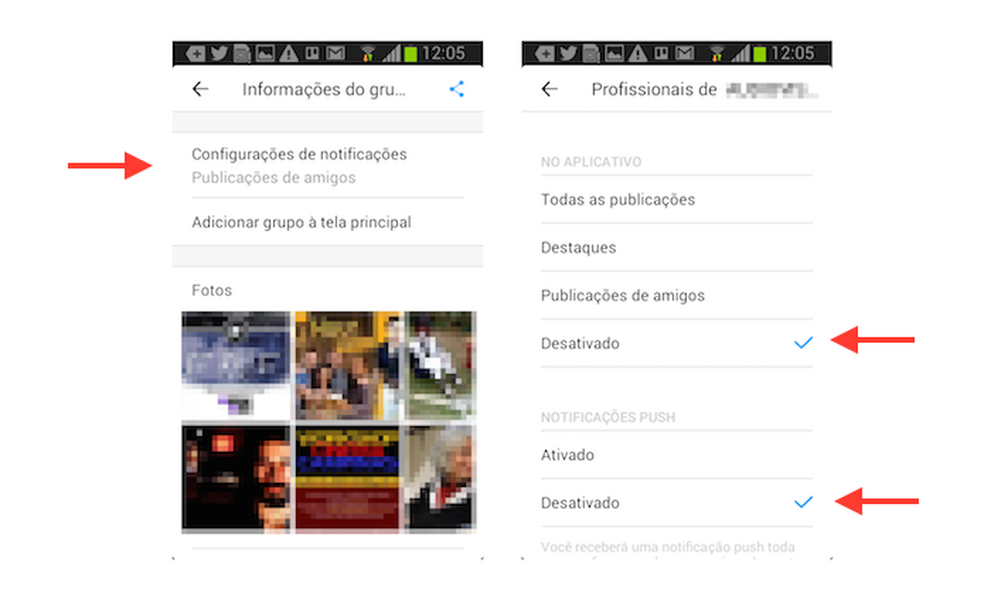
Task: Tap Adicionar grupo à tela principal
Action: point(302,222)
